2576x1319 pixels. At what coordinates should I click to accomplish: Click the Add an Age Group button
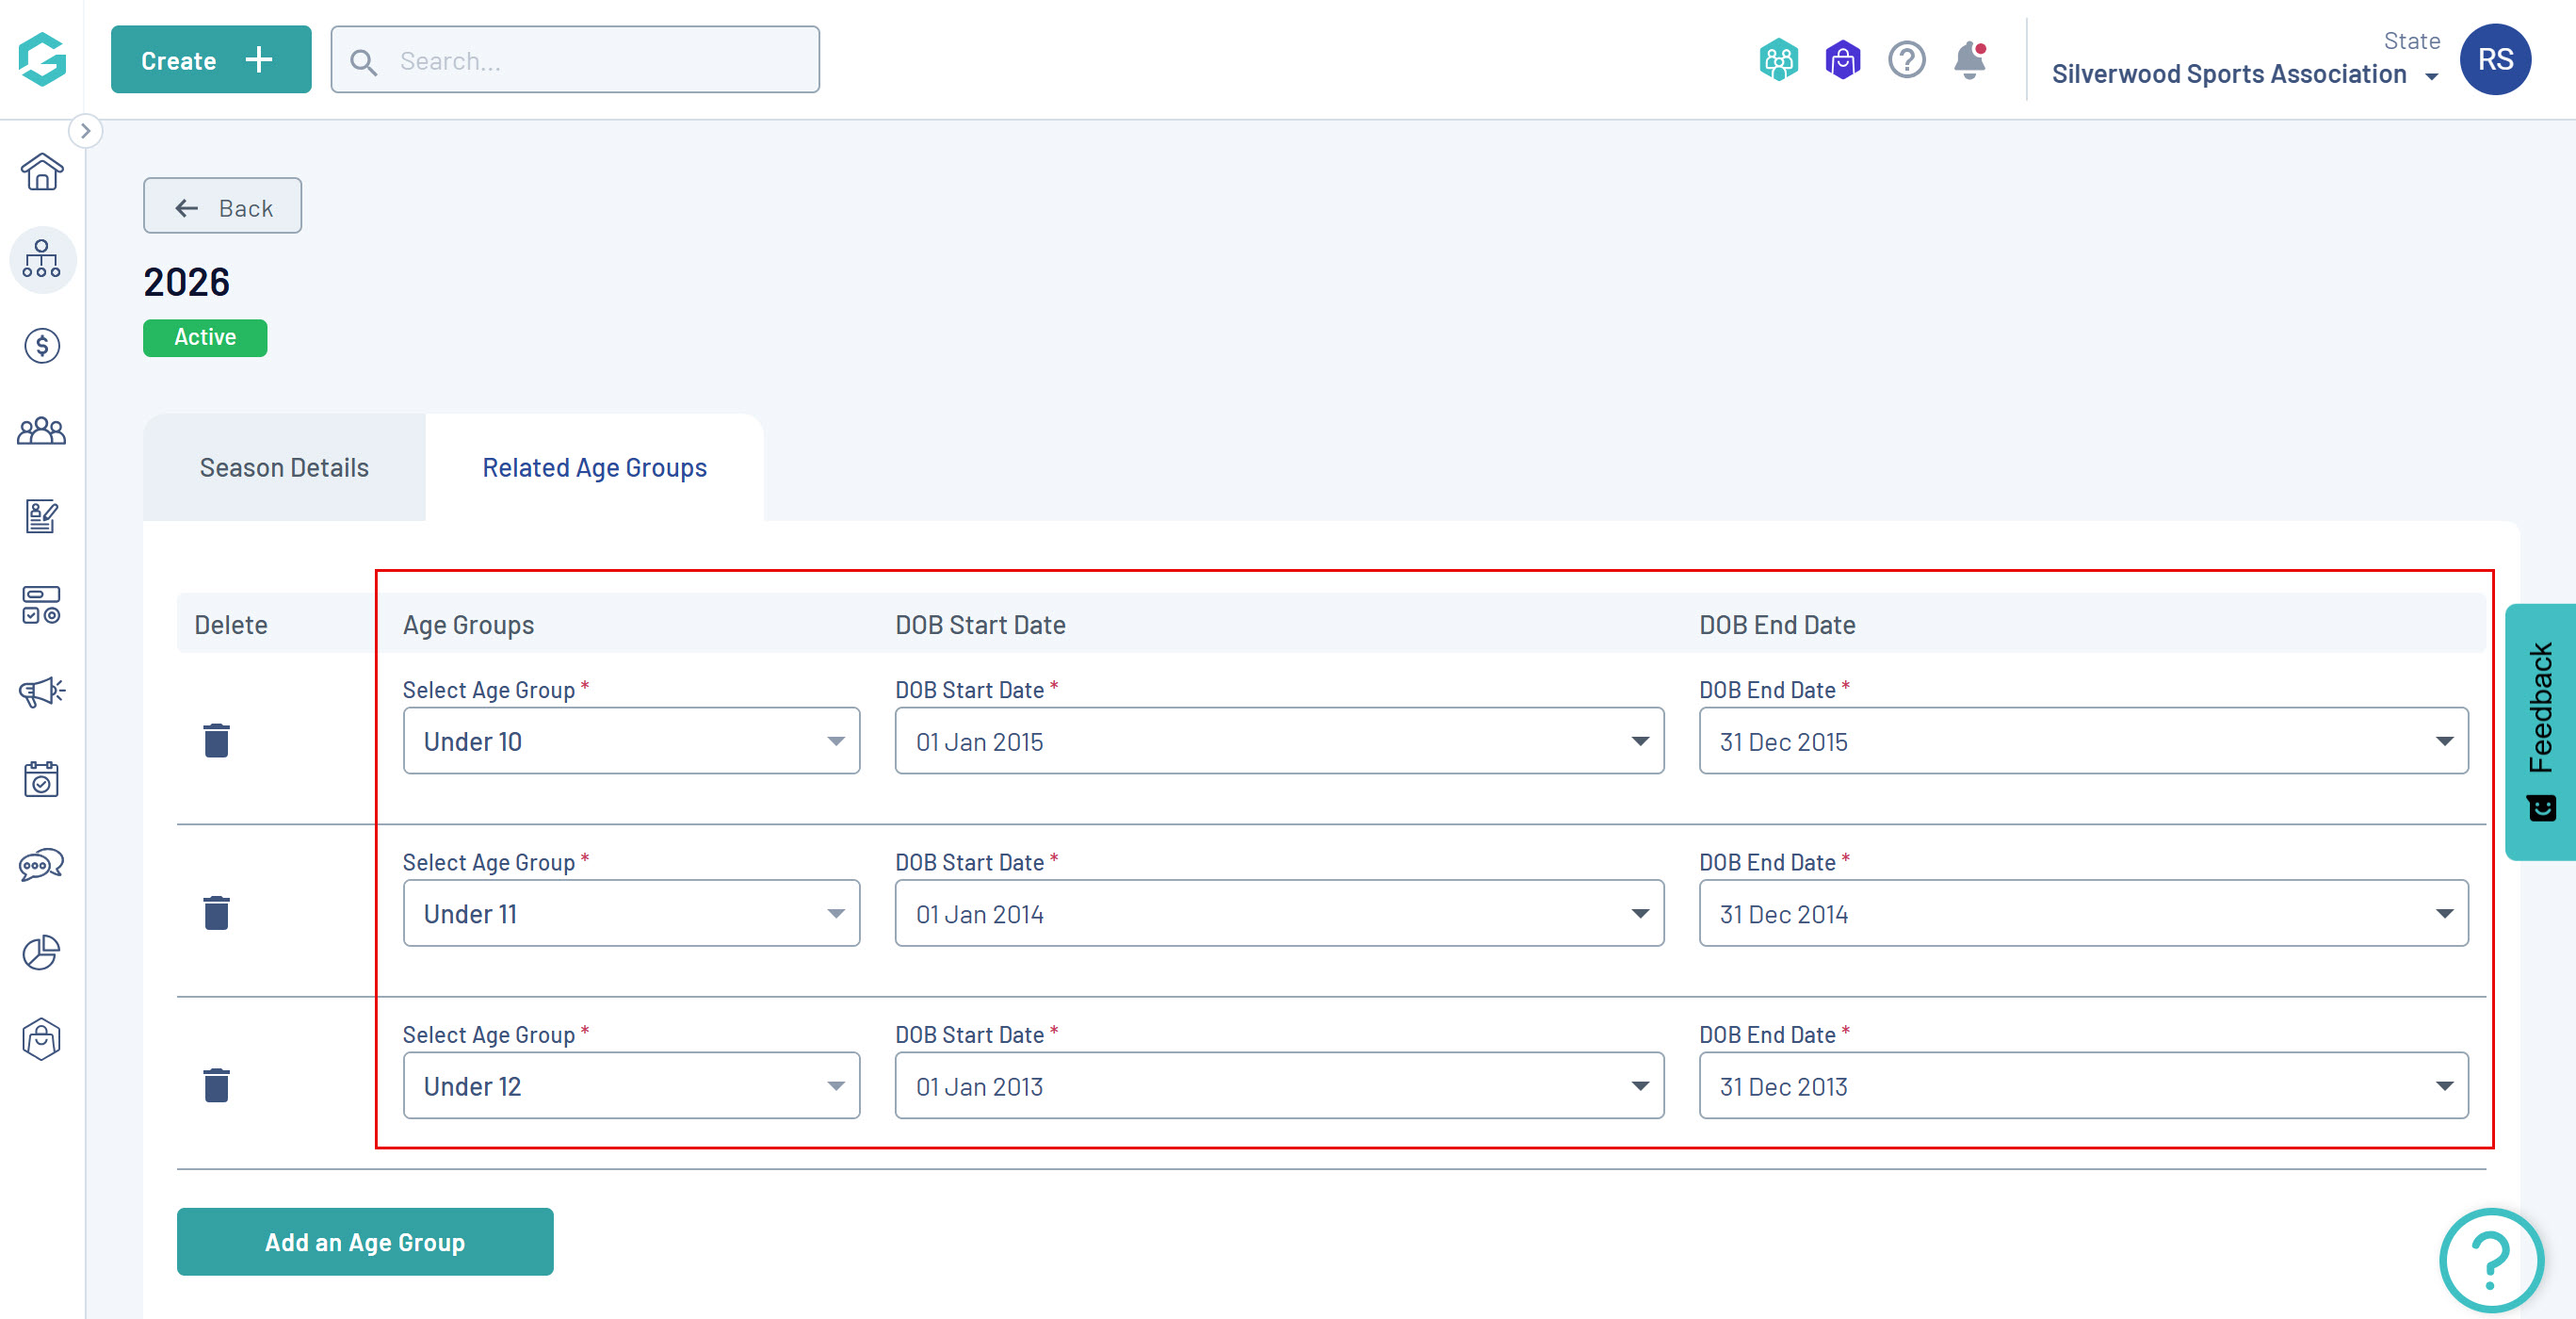point(364,1241)
